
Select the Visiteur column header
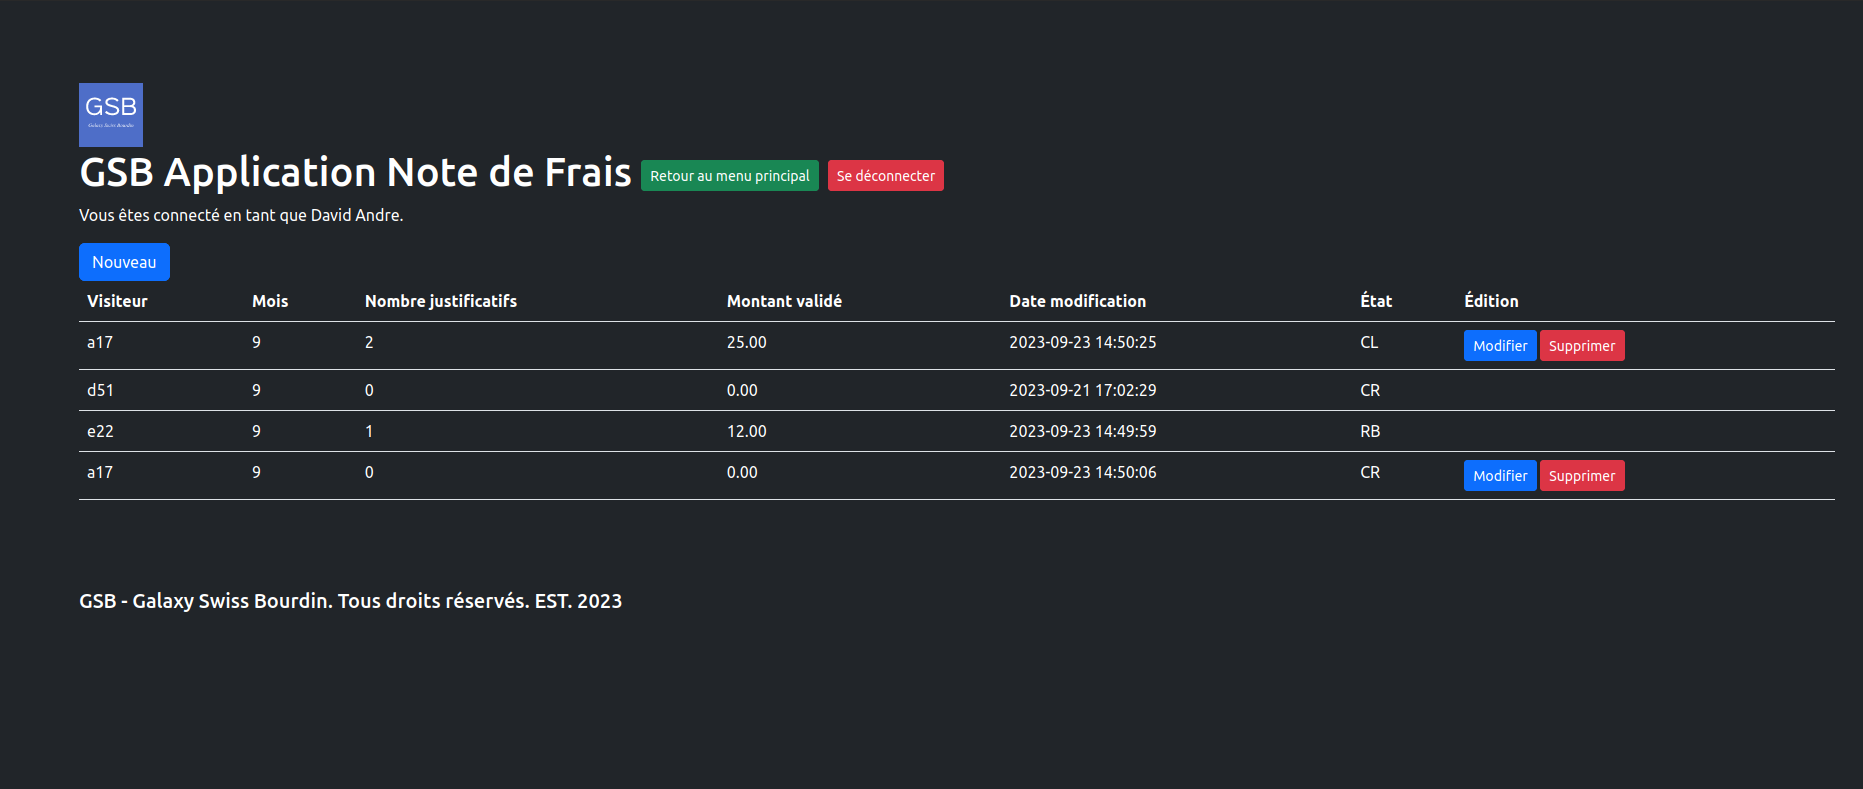coord(117,301)
